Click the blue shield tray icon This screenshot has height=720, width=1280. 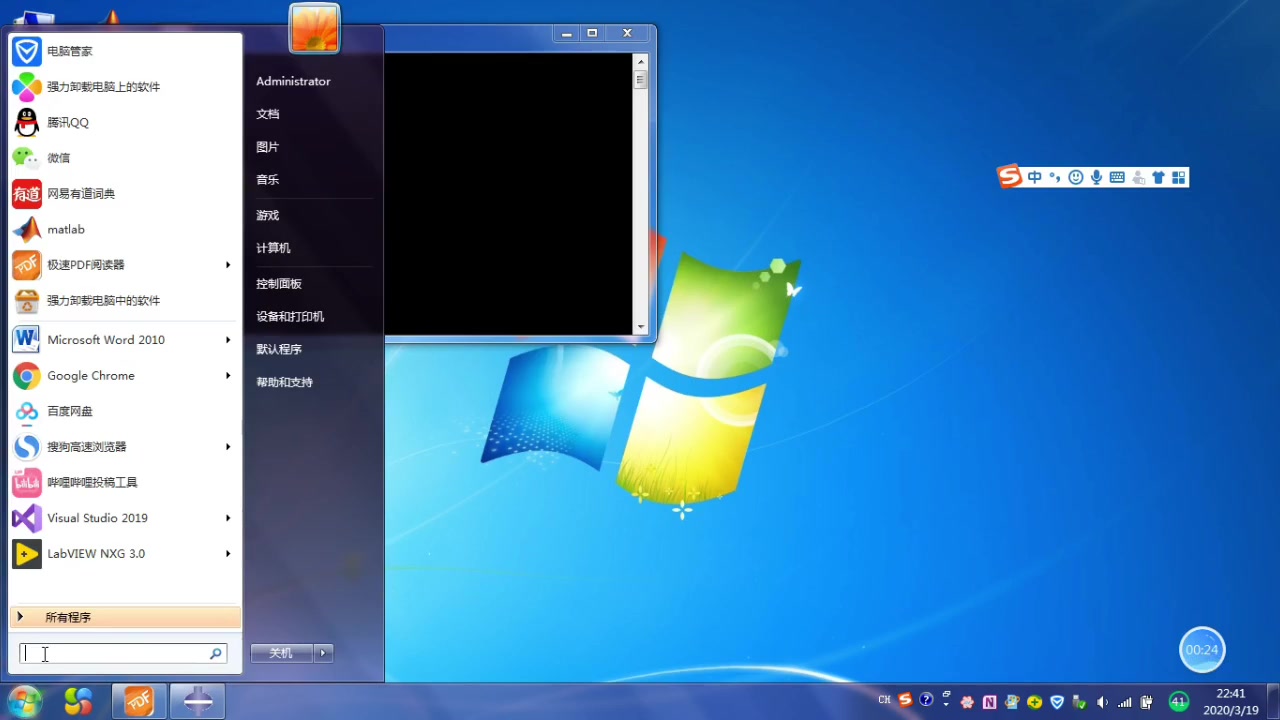pyautogui.click(x=1056, y=702)
